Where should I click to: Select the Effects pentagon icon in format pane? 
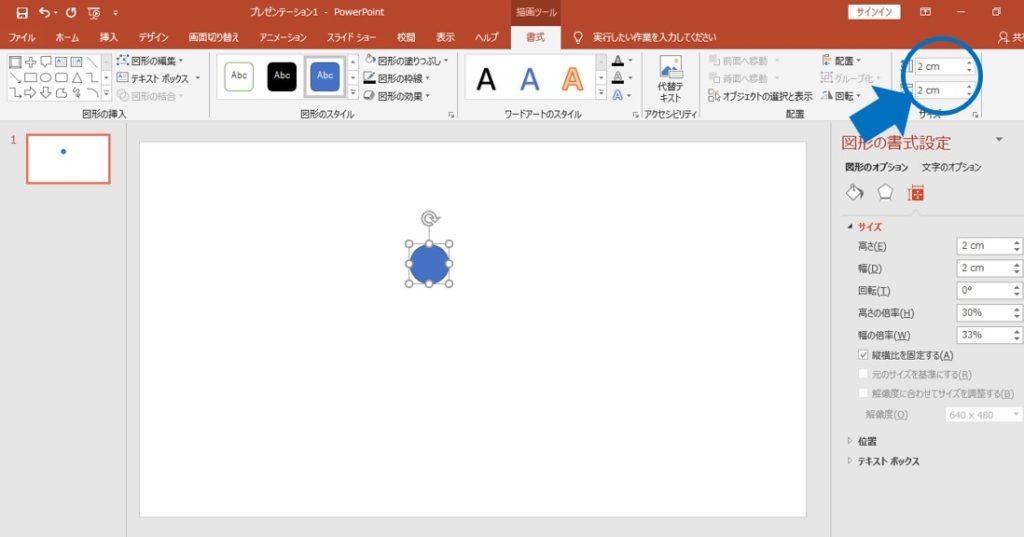(x=885, y=192)
